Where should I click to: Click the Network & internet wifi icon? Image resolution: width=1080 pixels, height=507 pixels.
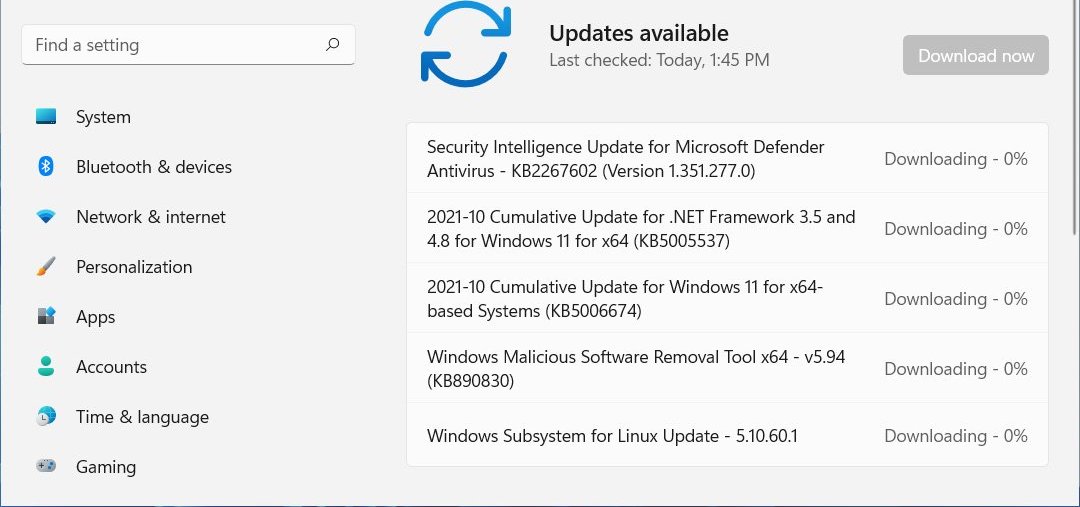coord(46,217)
